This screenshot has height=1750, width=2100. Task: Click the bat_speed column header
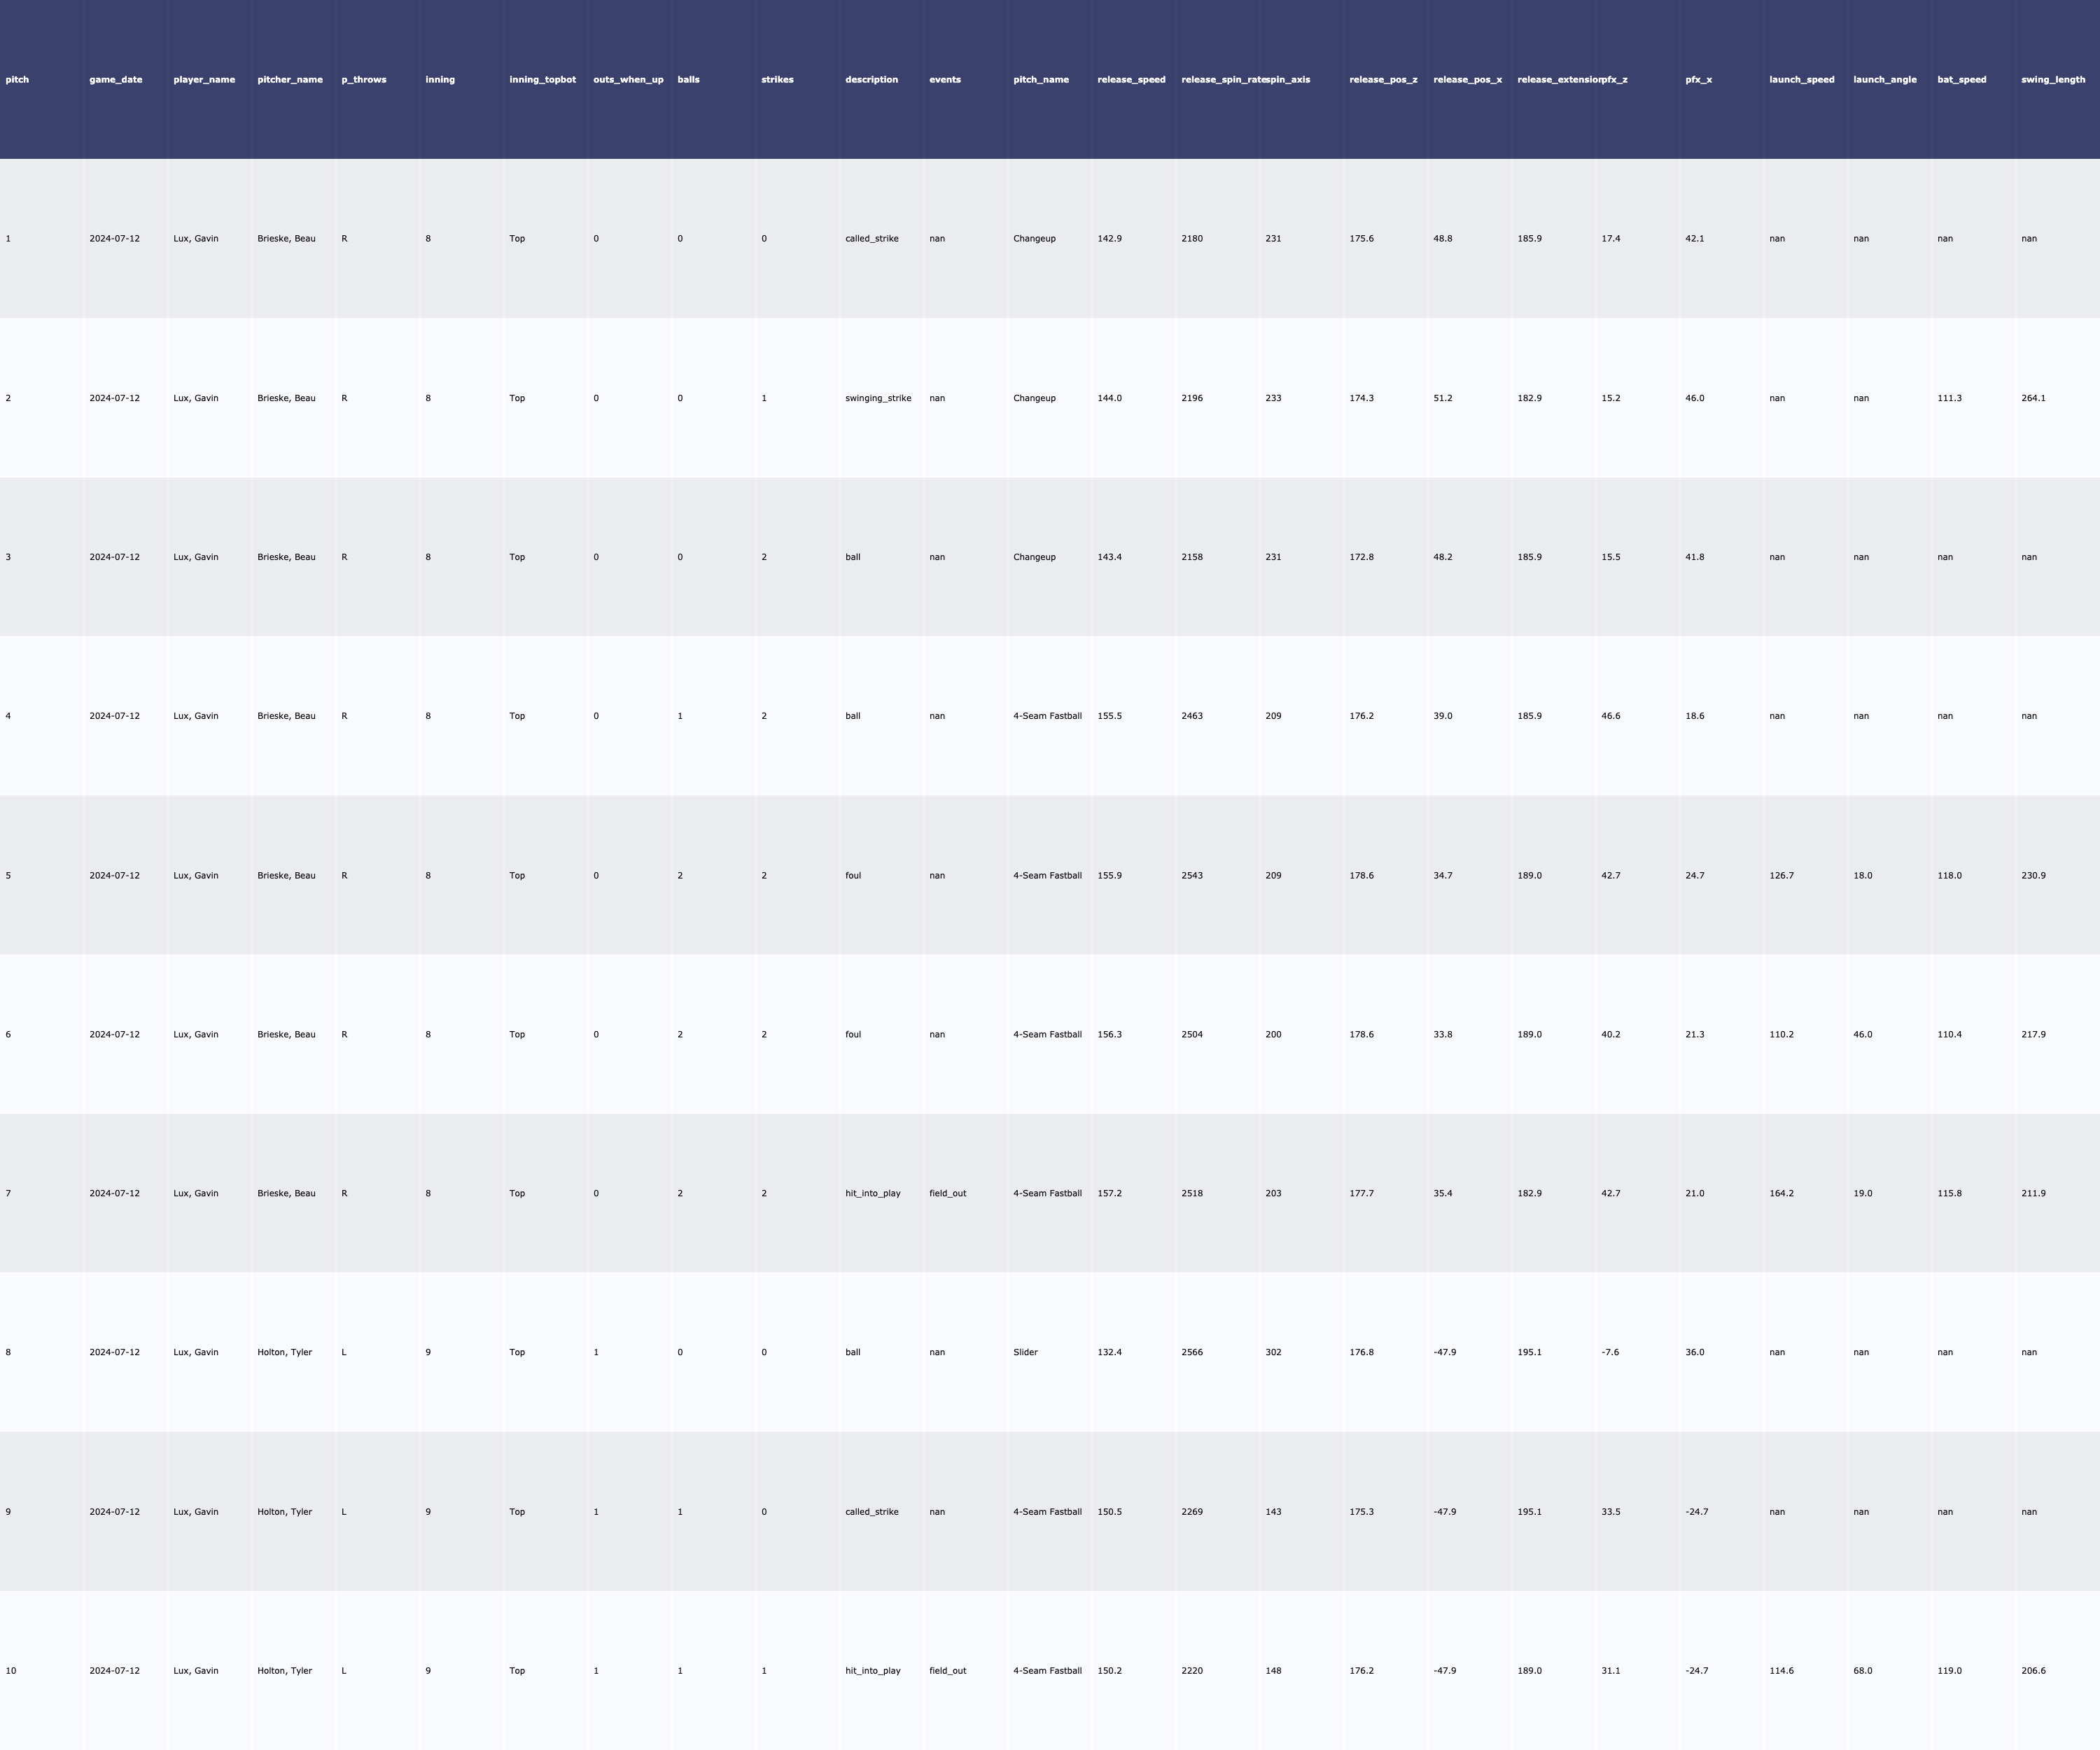pyautogui.click(x=1961, y=80)
